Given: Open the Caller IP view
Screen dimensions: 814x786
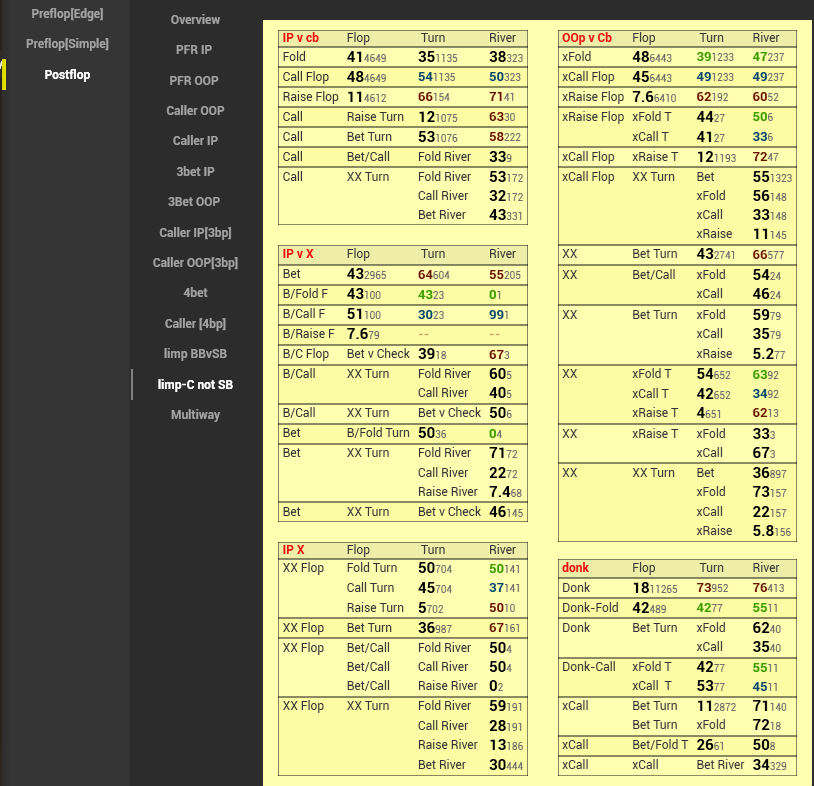Looking at the screenshot, I should [x=195, y=141].
